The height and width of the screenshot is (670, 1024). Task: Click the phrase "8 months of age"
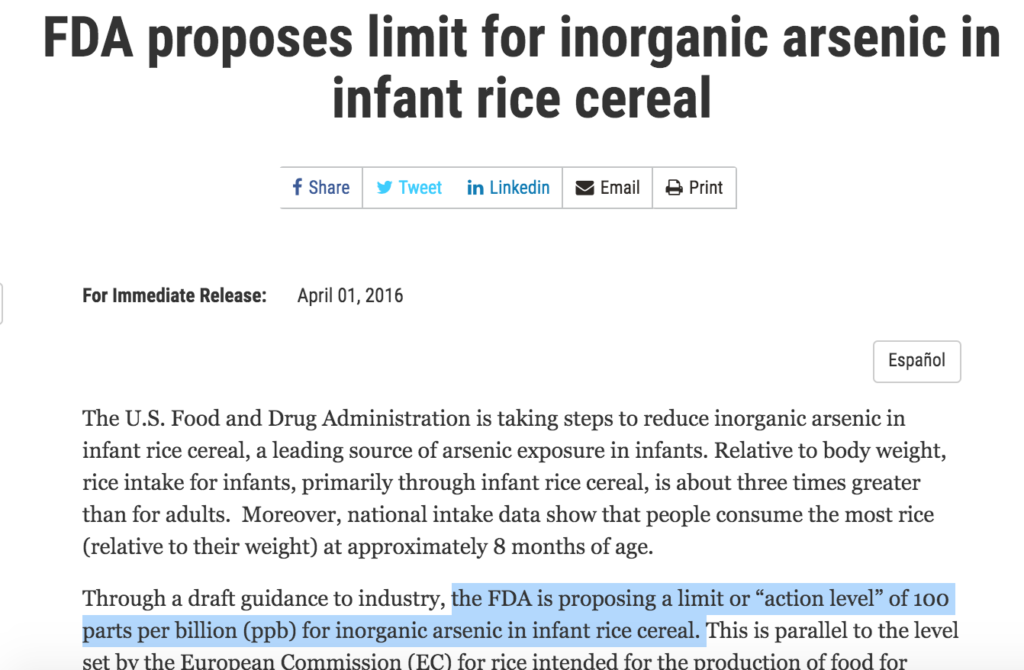click(573, 547)
